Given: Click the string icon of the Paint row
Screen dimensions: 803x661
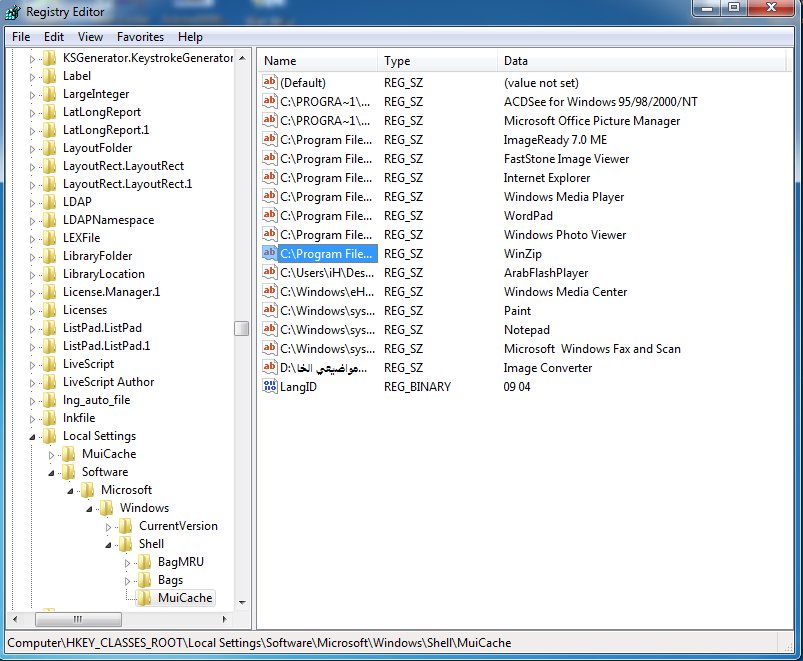Looking at the screenshot, I should pyautogui.click(x=270, y=310).
